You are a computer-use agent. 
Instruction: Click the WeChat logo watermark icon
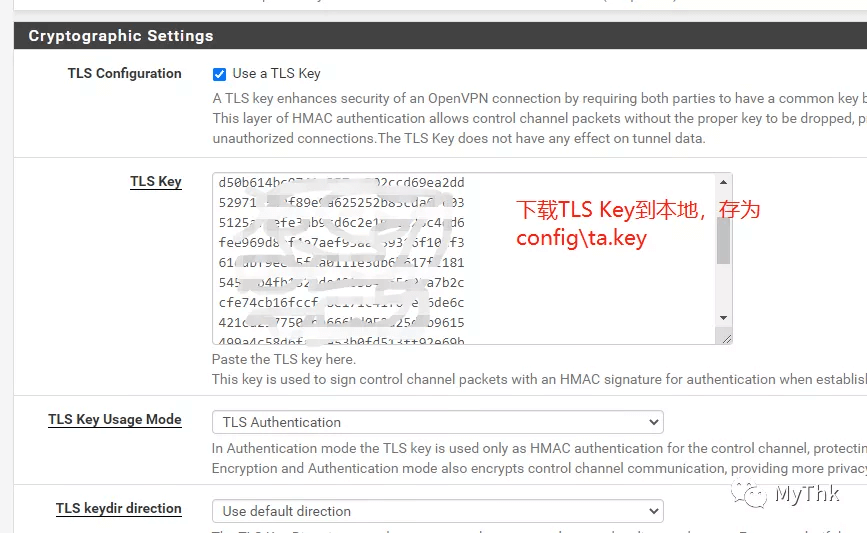click(749, 493)
